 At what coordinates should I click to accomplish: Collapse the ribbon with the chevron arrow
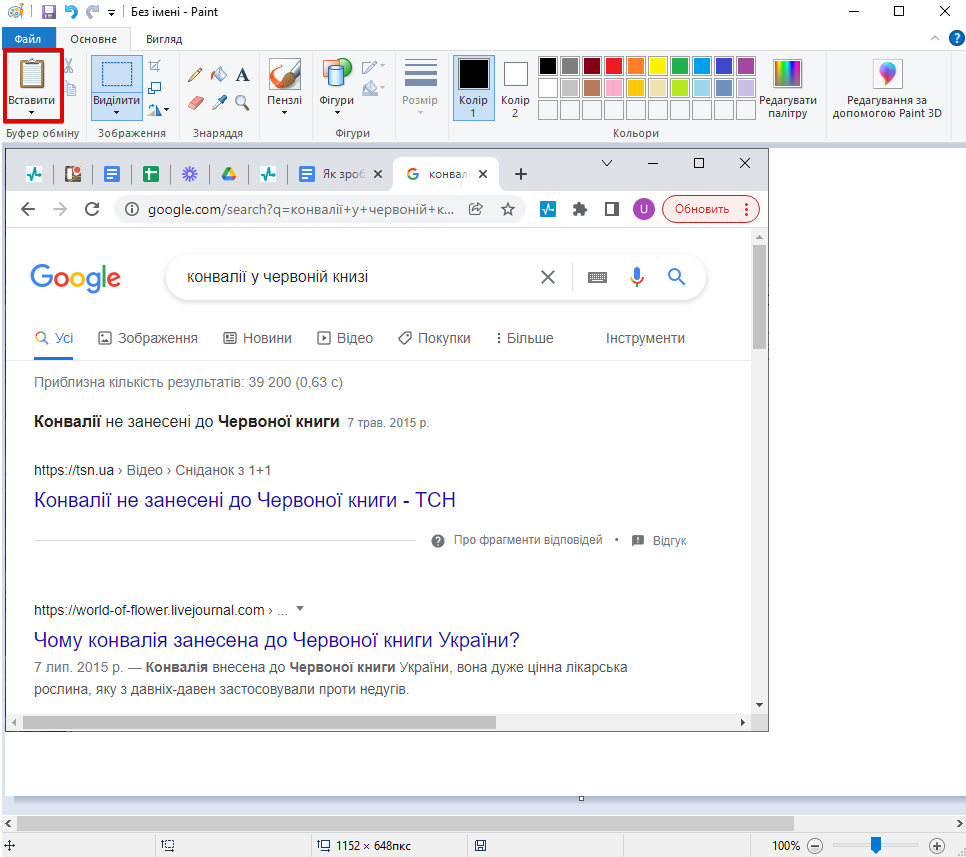[935, 38]
